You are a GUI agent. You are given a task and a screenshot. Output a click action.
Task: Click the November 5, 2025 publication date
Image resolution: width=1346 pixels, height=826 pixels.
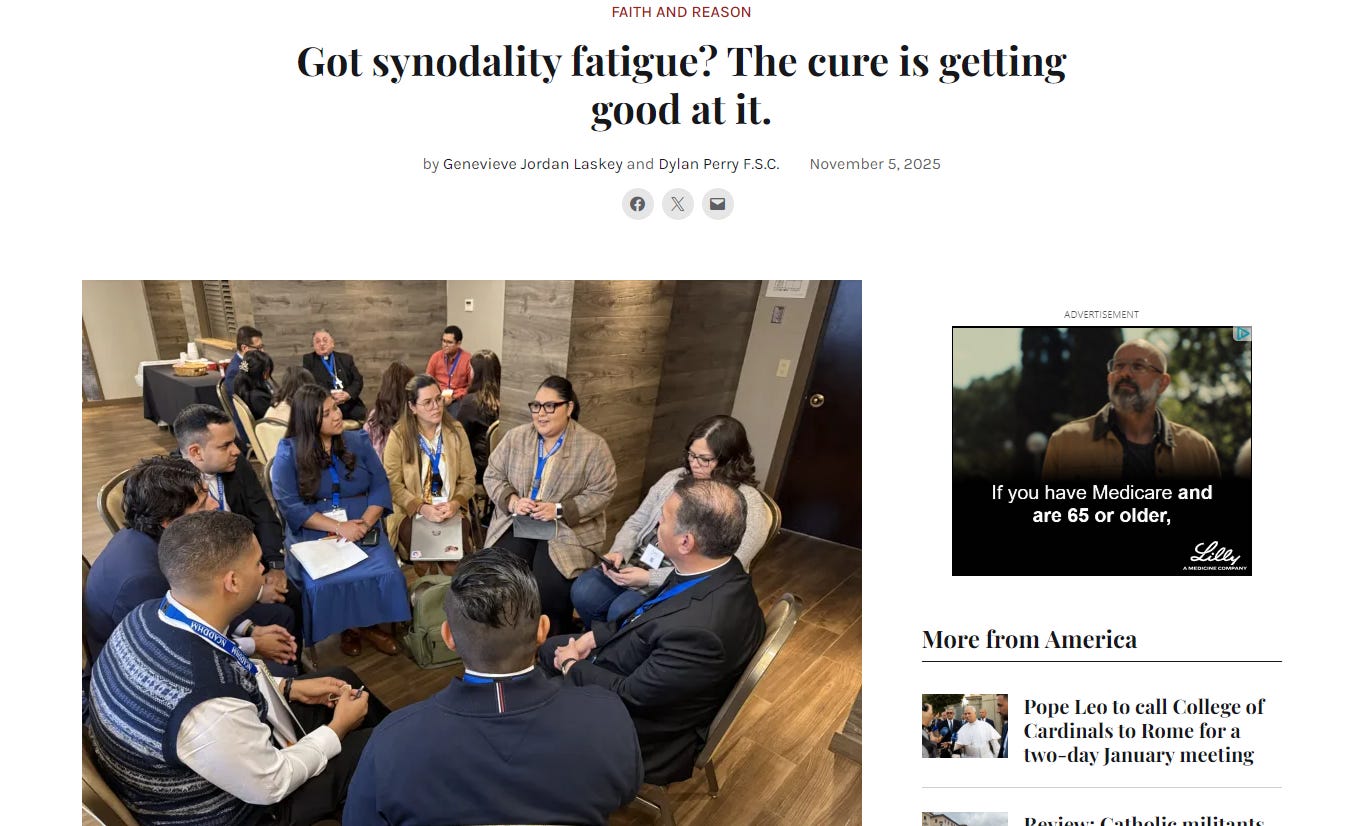[x=875, y=164]
